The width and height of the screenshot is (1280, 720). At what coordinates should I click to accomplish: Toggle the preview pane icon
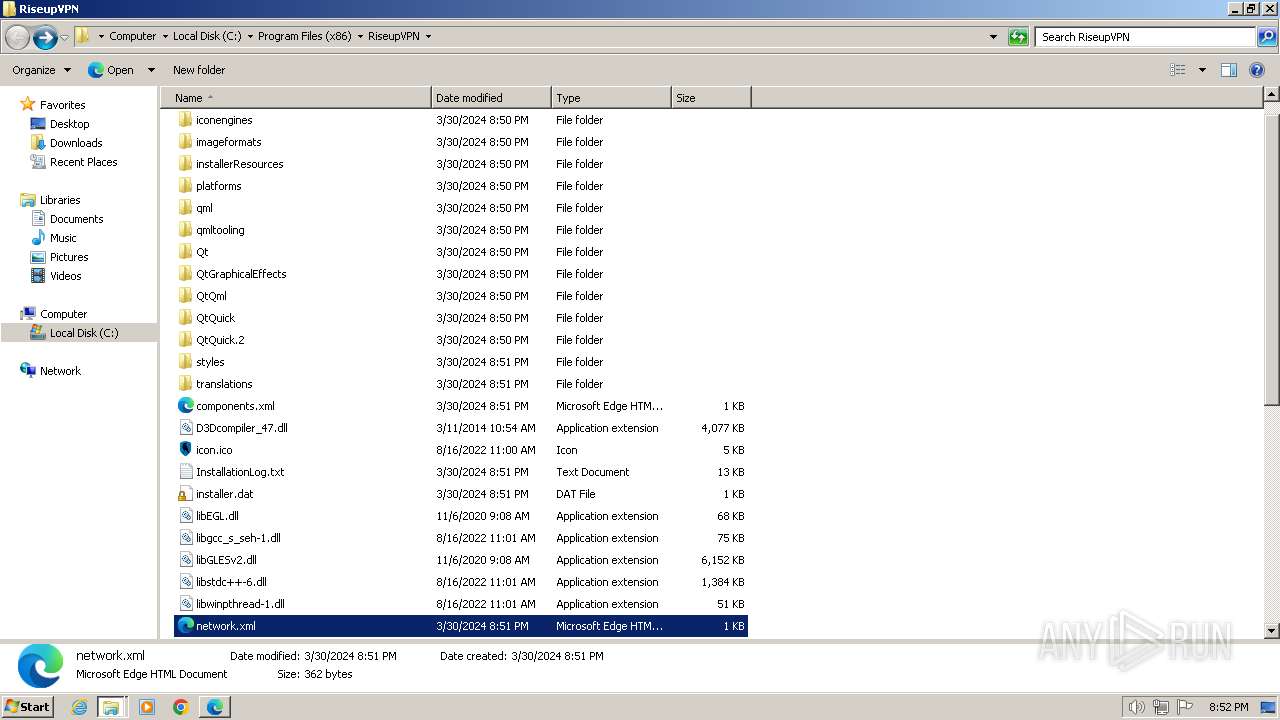[x=1229, y=70]
